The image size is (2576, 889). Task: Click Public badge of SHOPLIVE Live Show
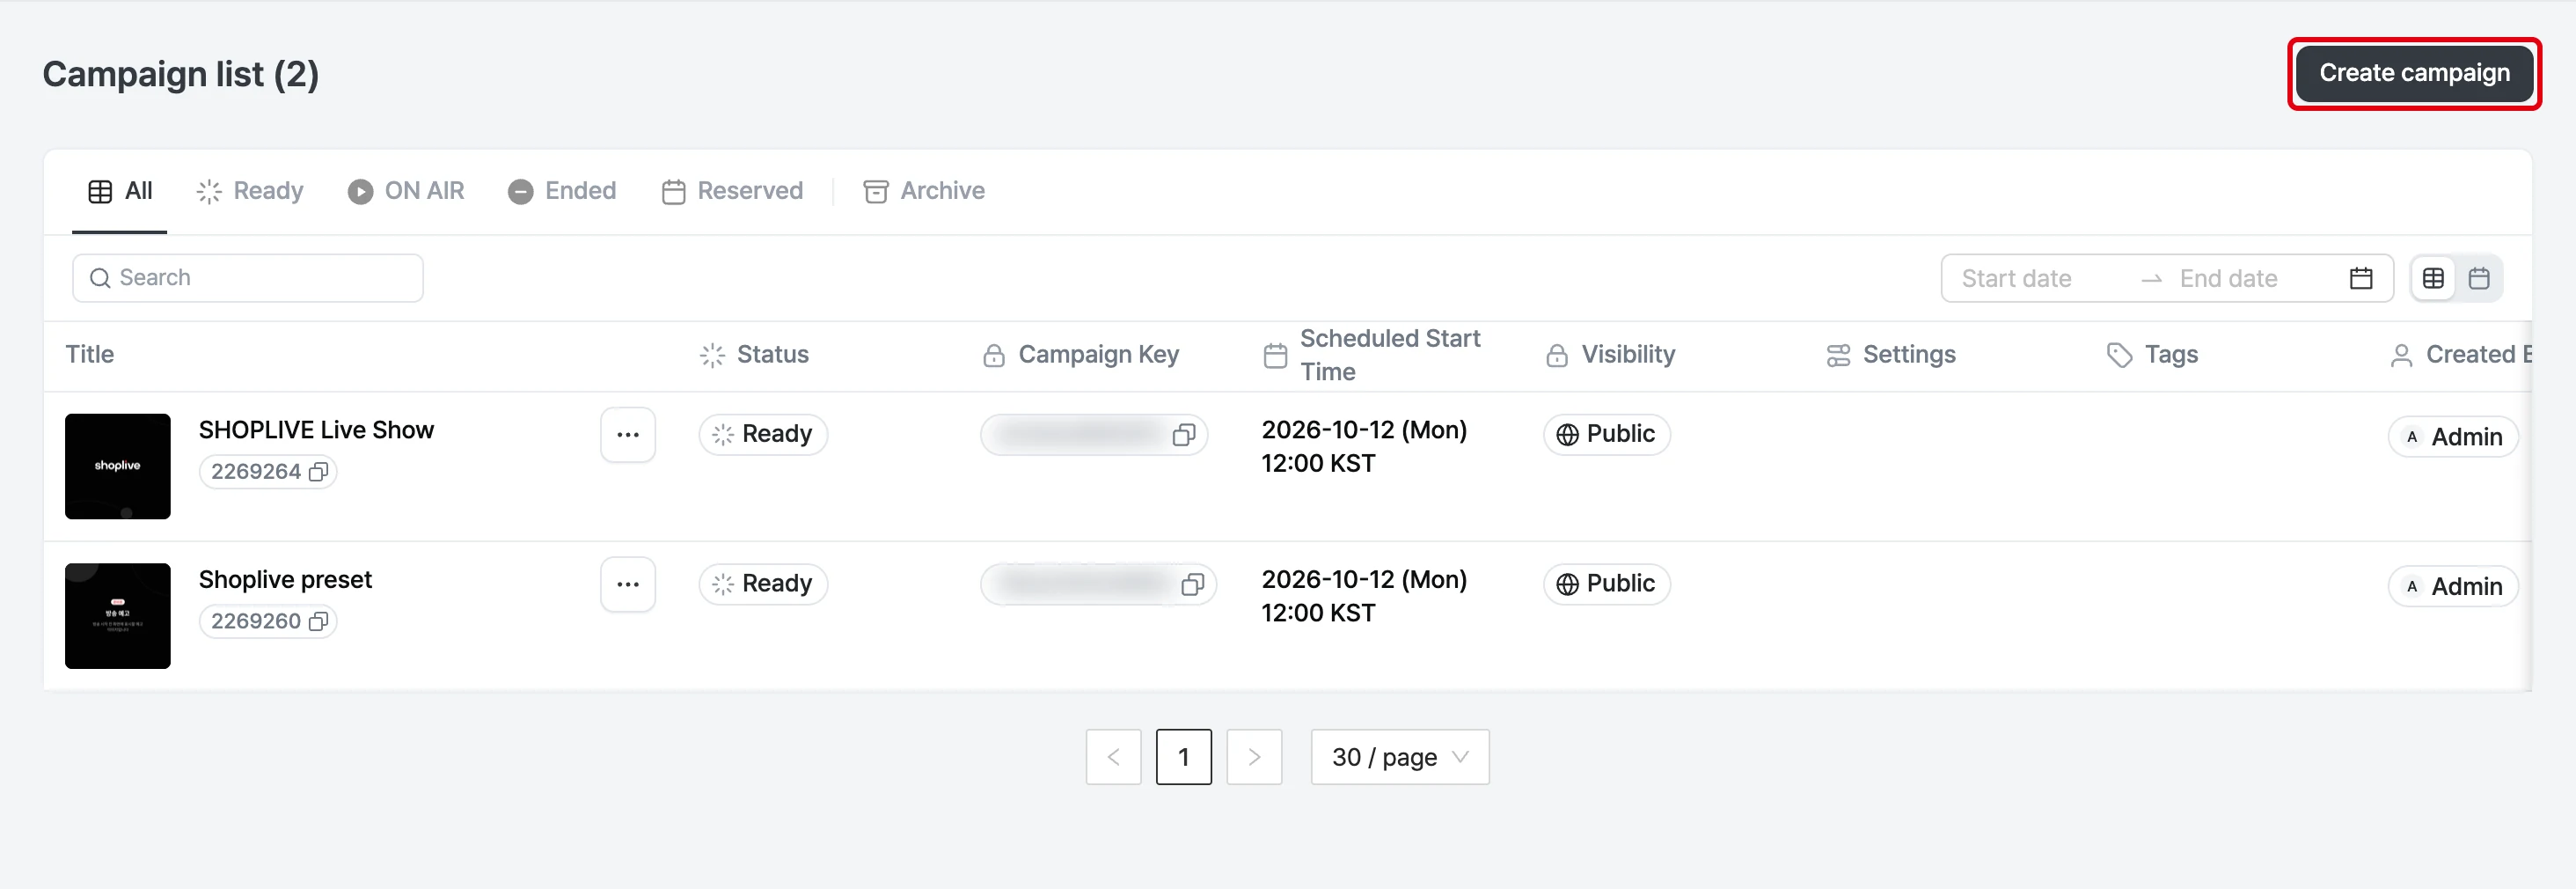click(x=1607, y=435)
